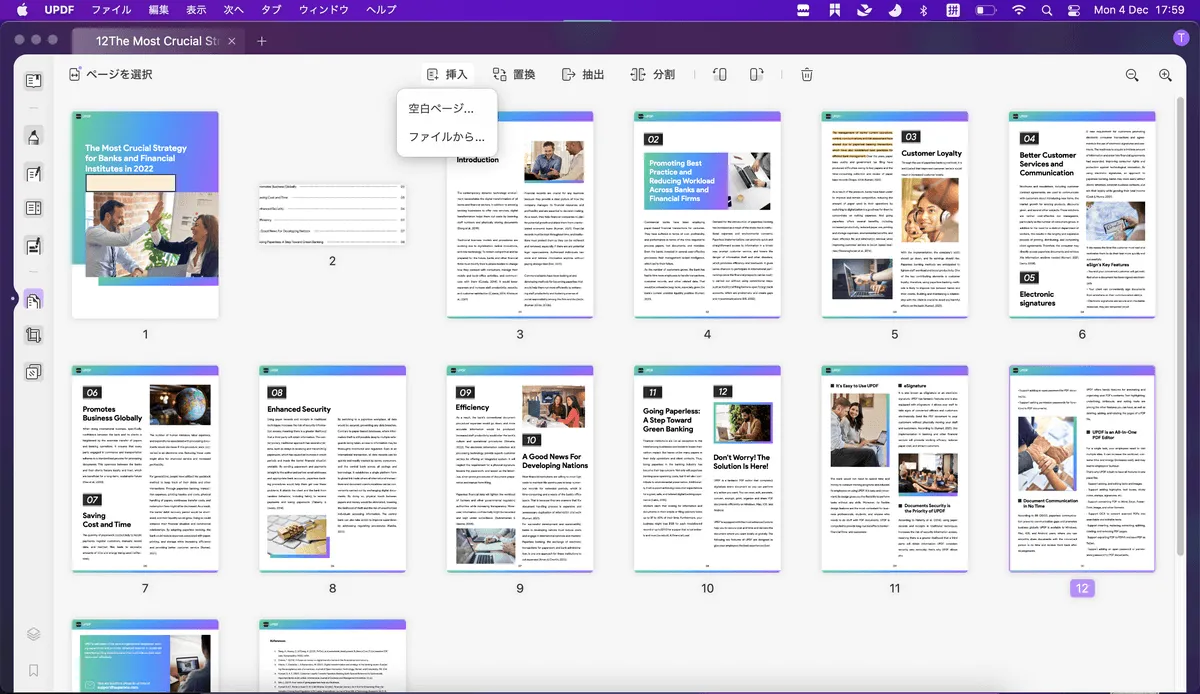Open the ヘルプ menu
1200x694 pixels.
point(381,10)
